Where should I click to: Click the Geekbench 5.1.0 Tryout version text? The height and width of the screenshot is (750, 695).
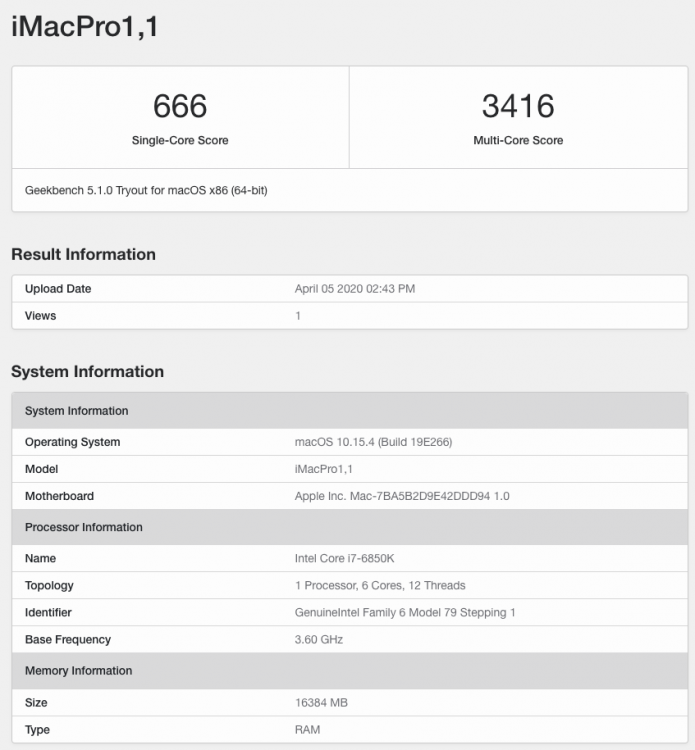tap(146, 190)
